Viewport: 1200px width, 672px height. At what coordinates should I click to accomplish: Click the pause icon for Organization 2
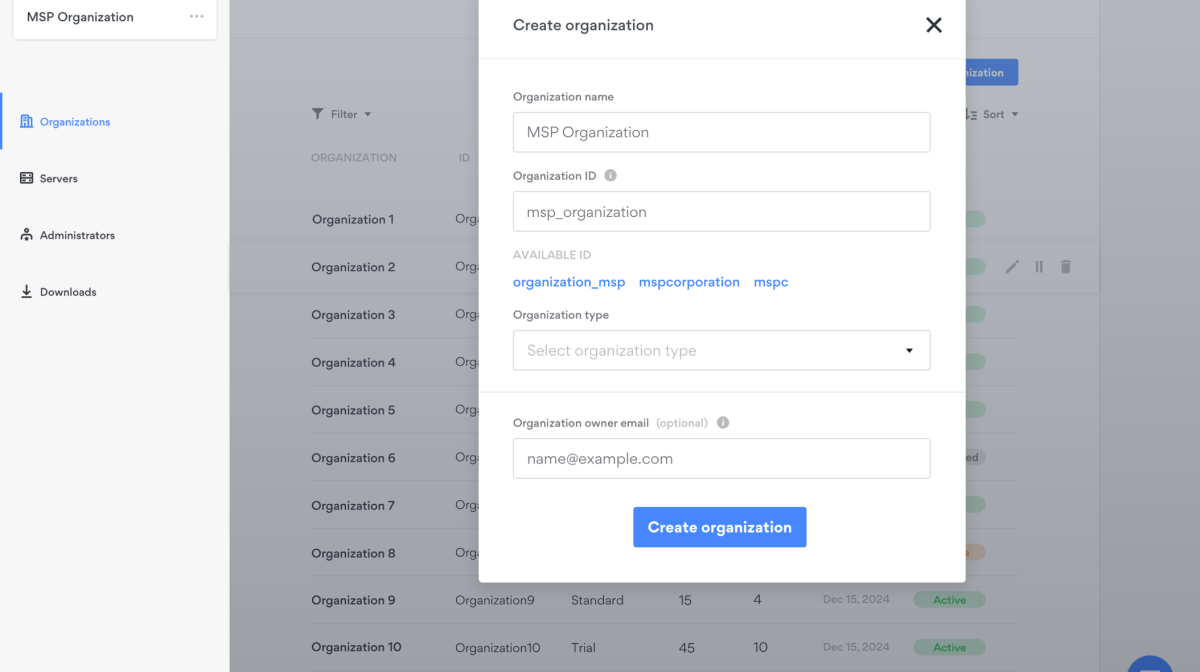[1039, 267]
